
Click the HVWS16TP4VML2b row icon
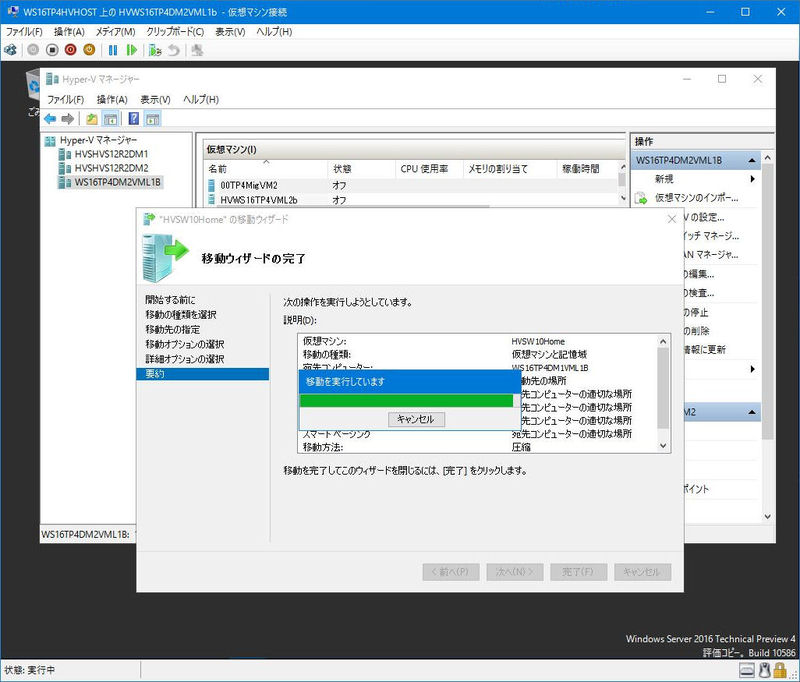point(212,199)
